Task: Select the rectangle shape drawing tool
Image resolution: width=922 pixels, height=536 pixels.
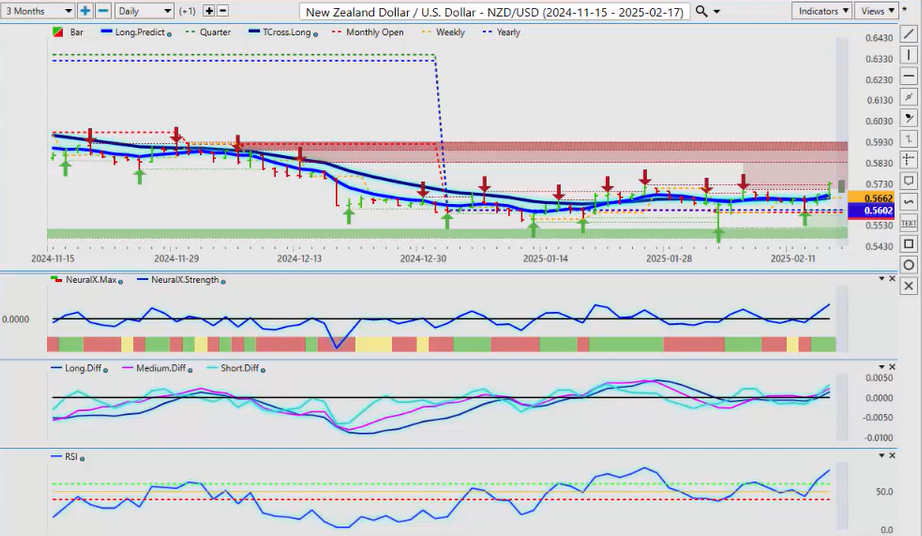Action: point(908,244)
